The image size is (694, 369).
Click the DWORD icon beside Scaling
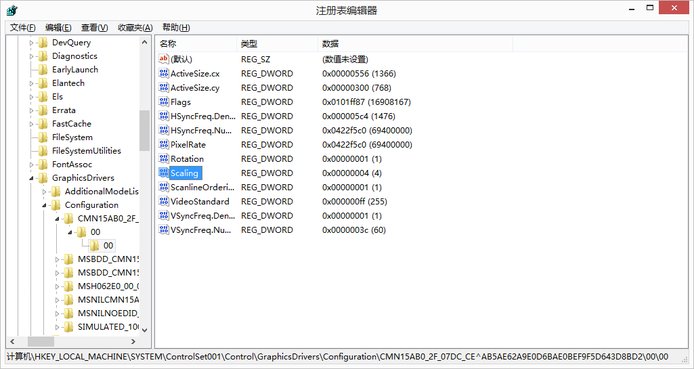(x=164, y=173)
